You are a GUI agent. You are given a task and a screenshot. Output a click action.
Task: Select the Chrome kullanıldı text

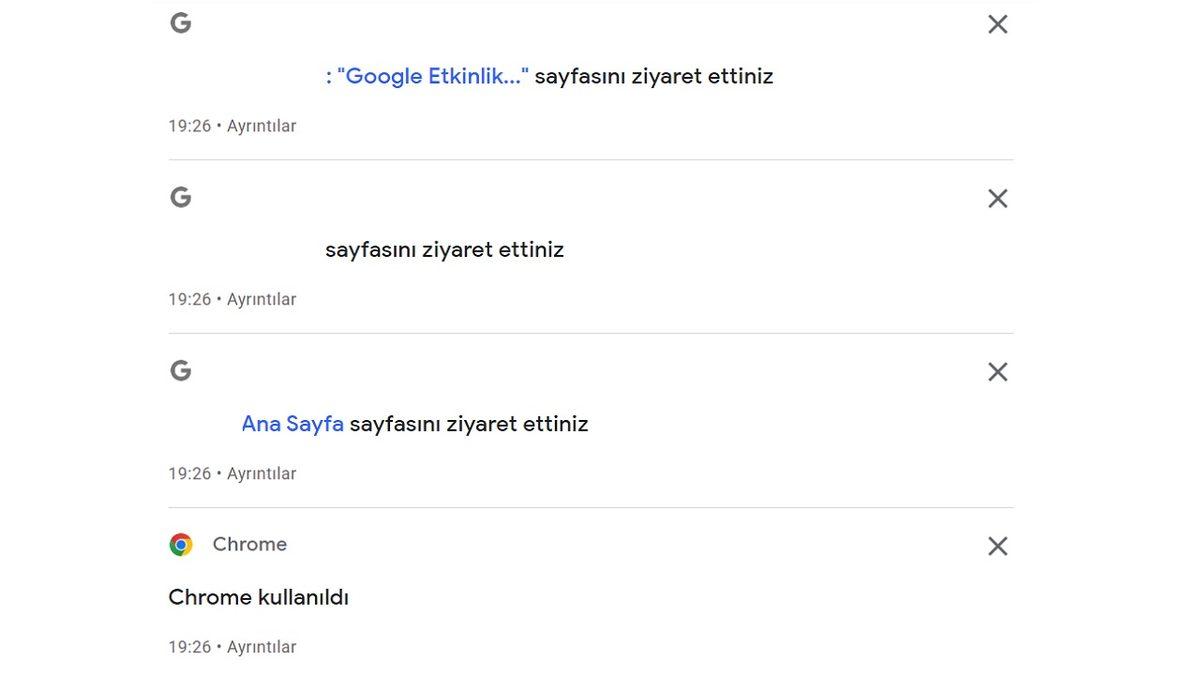(258, 597)
